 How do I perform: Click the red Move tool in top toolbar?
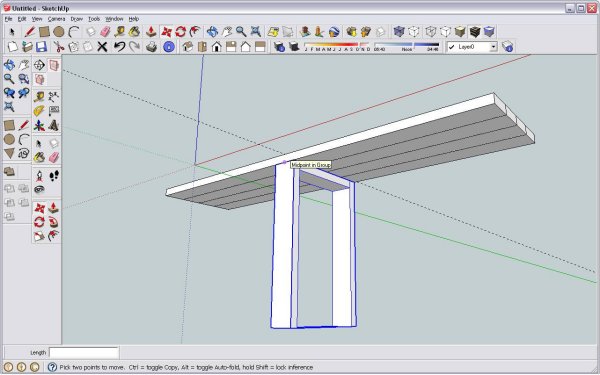166,32
